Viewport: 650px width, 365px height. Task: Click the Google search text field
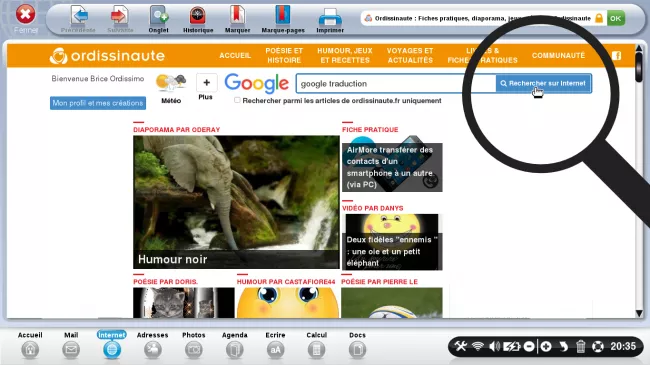point(396,83)
